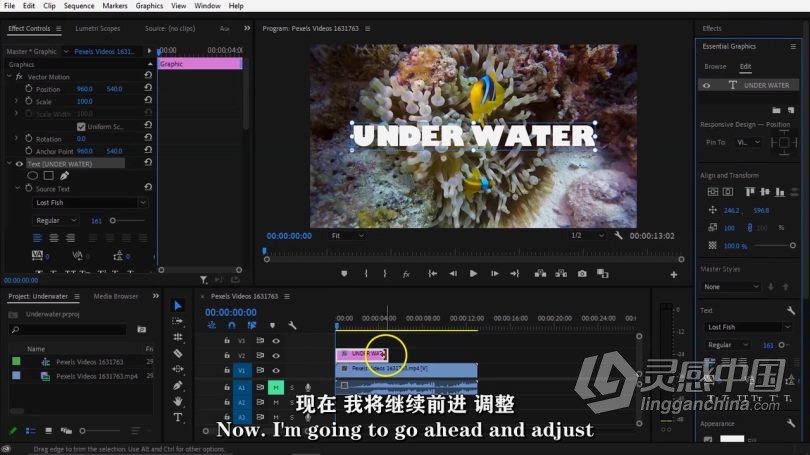Click Go to In point button
The image size is (810, 455).
pyautogui.click(x=432, y=274)
